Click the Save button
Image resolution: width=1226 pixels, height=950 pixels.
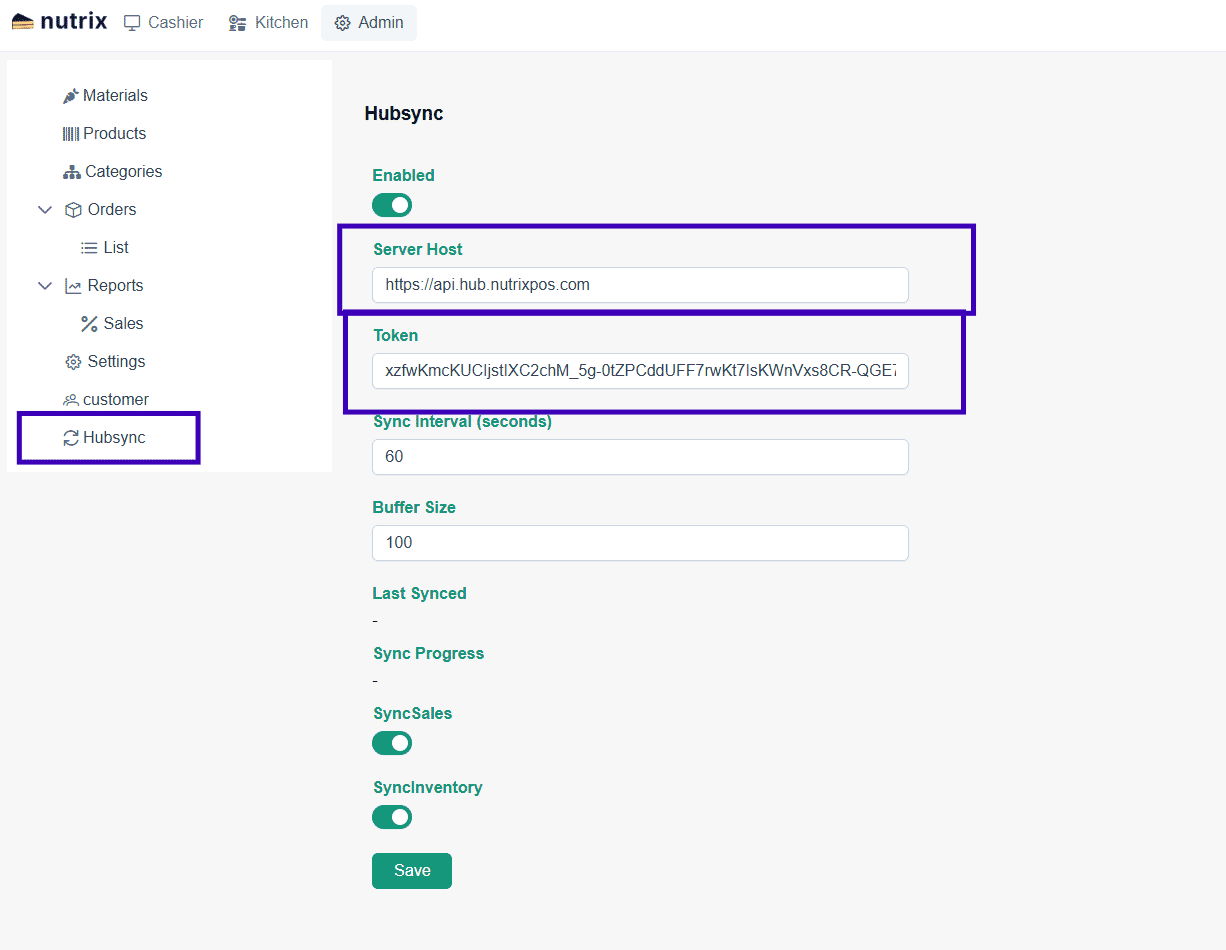[411, 870]
